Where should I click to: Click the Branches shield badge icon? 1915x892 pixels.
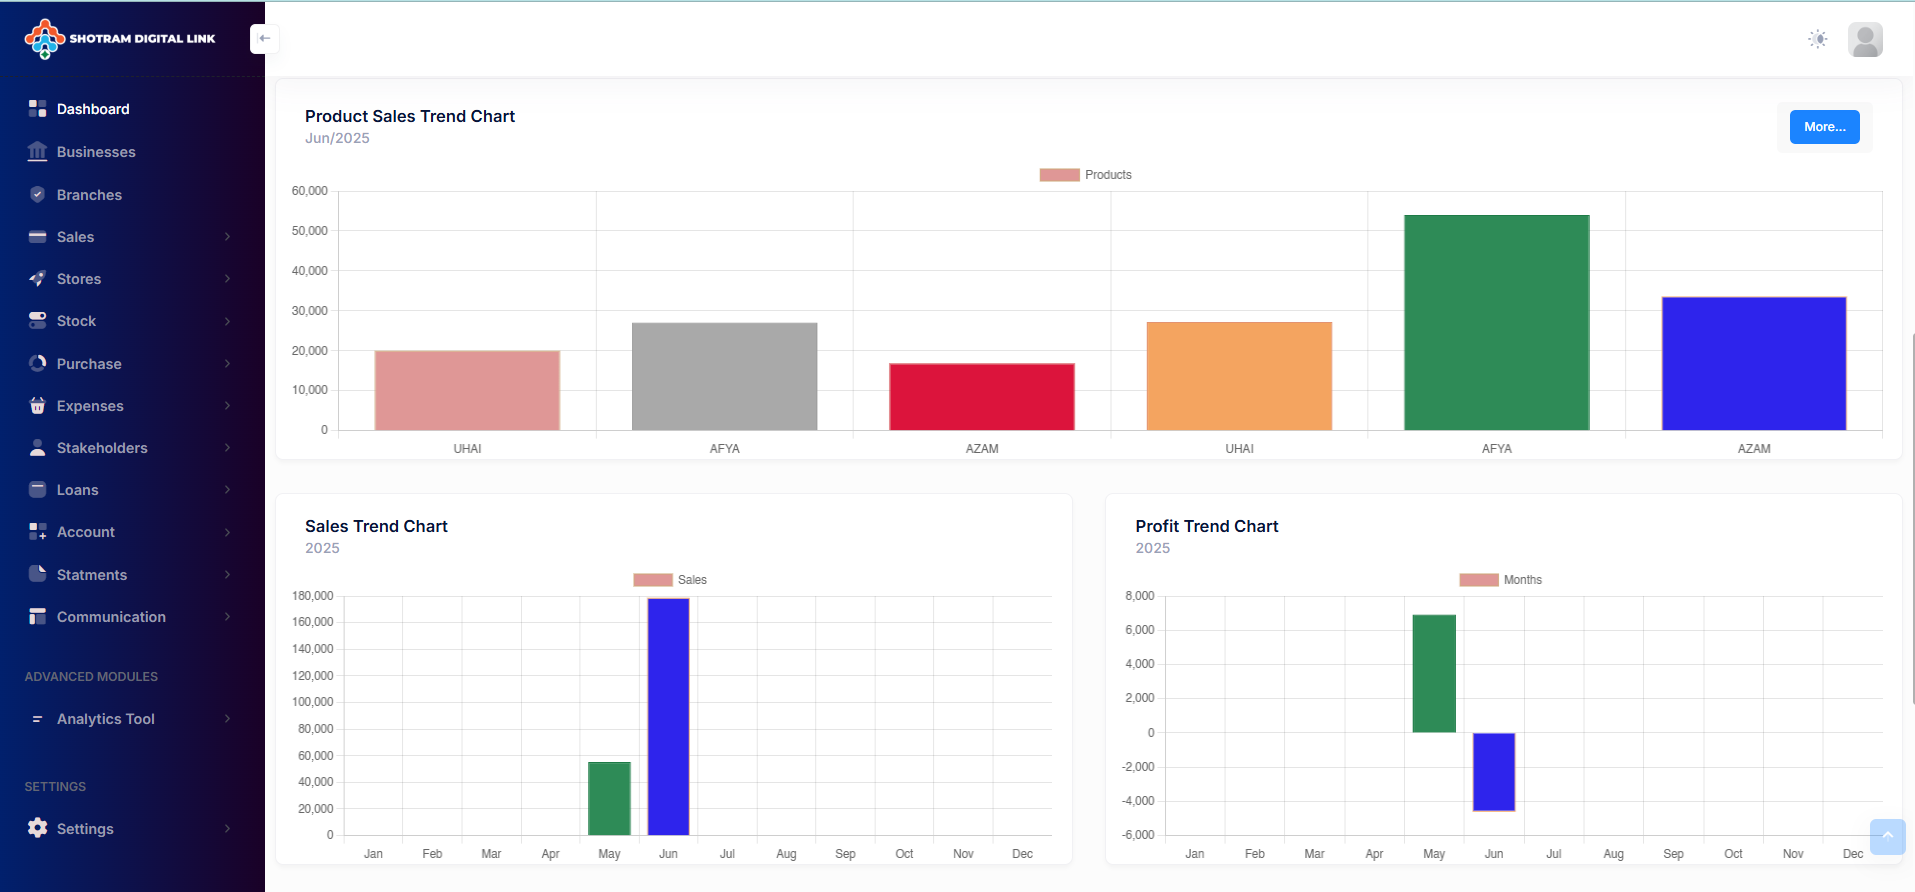[38, 195]
